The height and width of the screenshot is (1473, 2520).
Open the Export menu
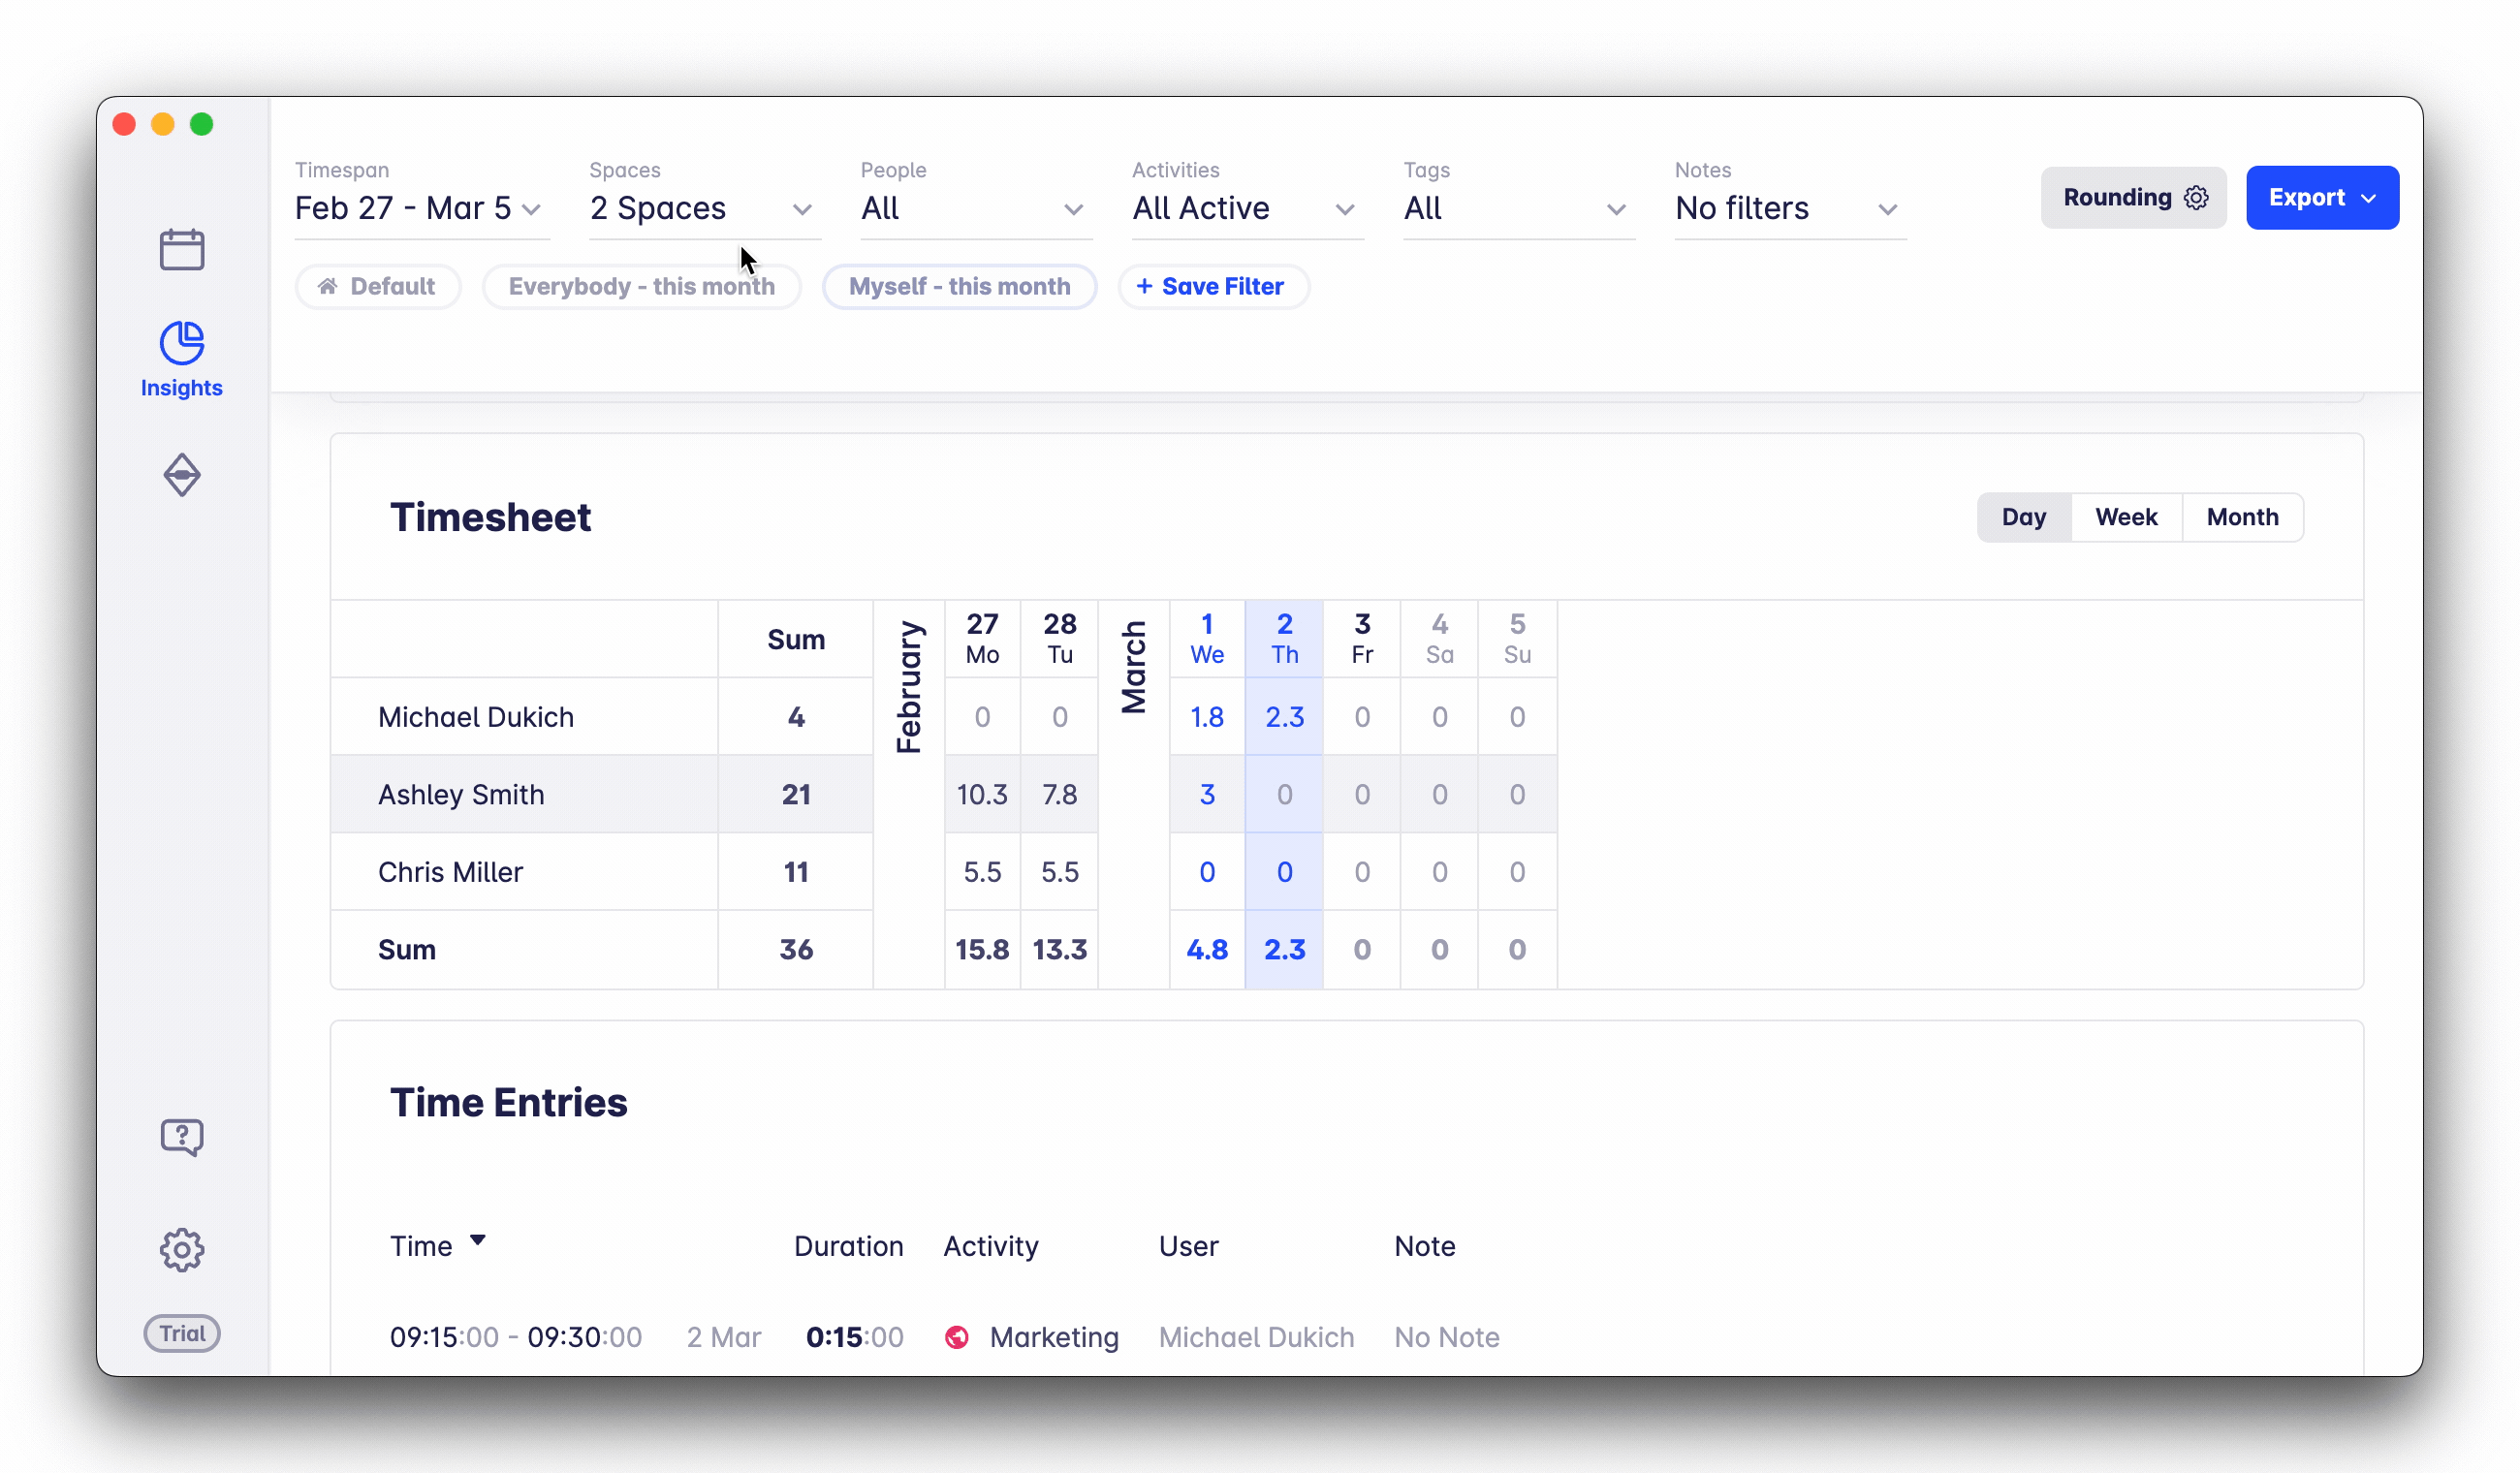coord(2321,198)
